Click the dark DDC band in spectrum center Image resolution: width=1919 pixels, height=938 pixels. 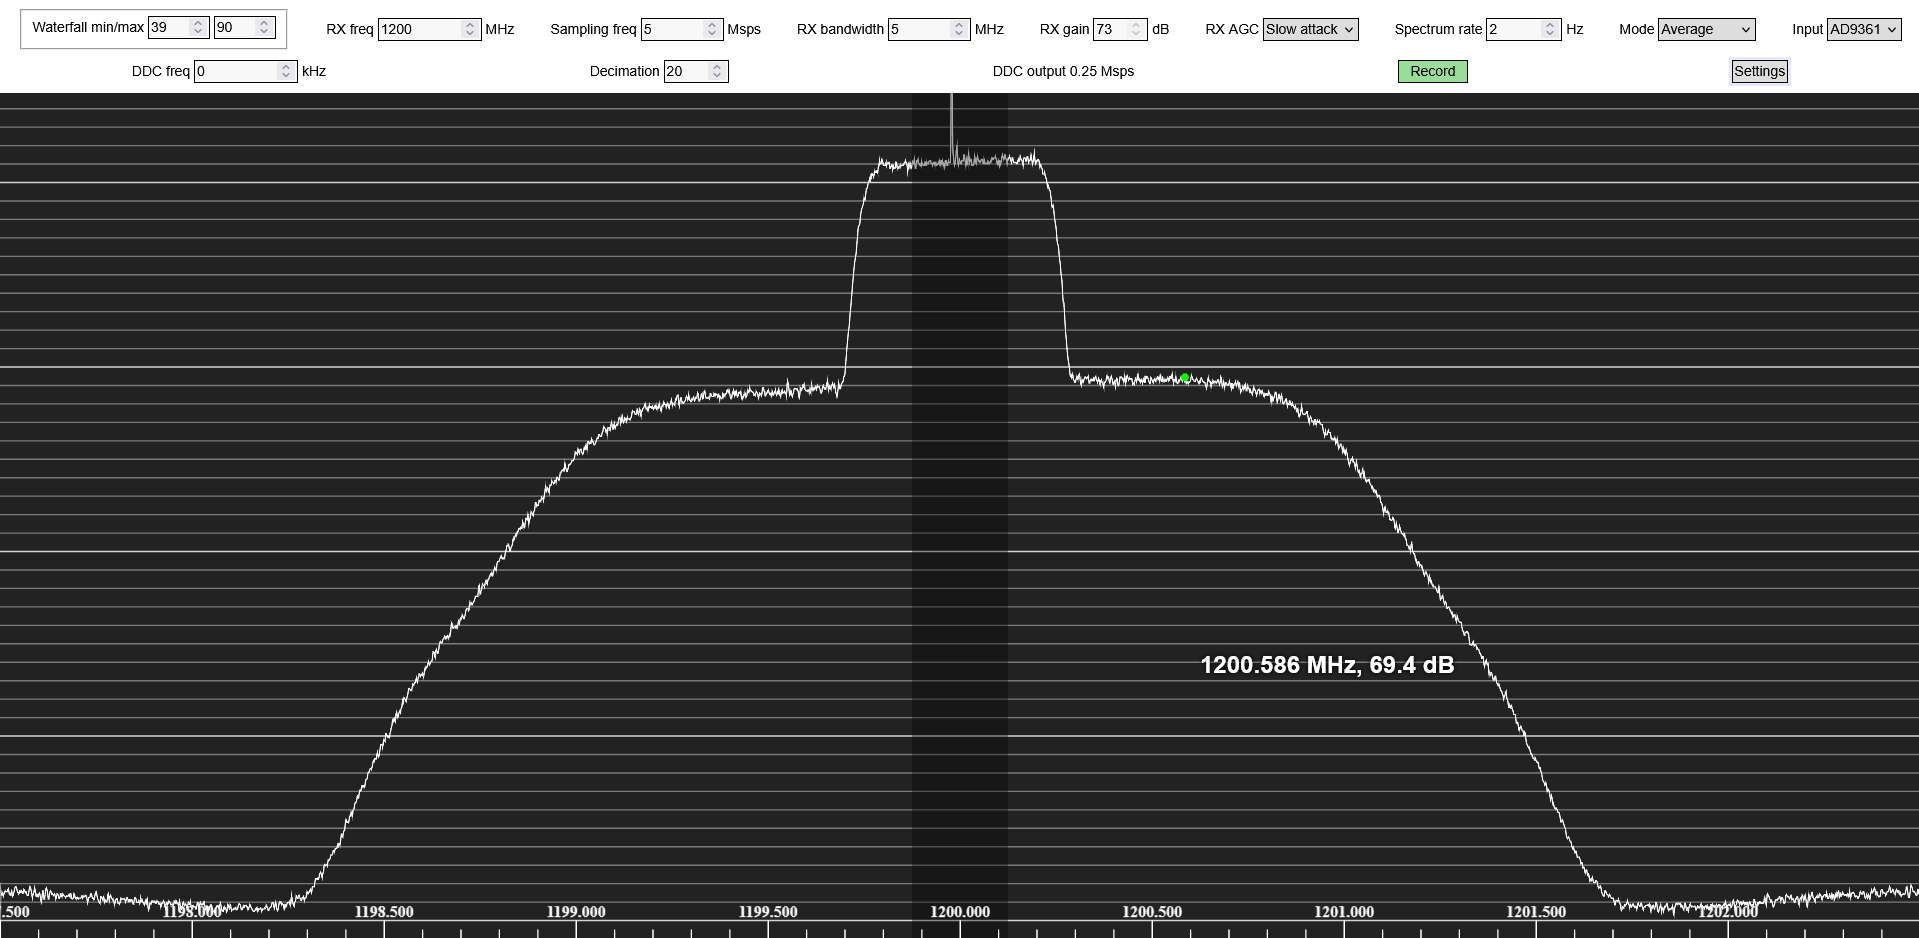pos(960,500)
